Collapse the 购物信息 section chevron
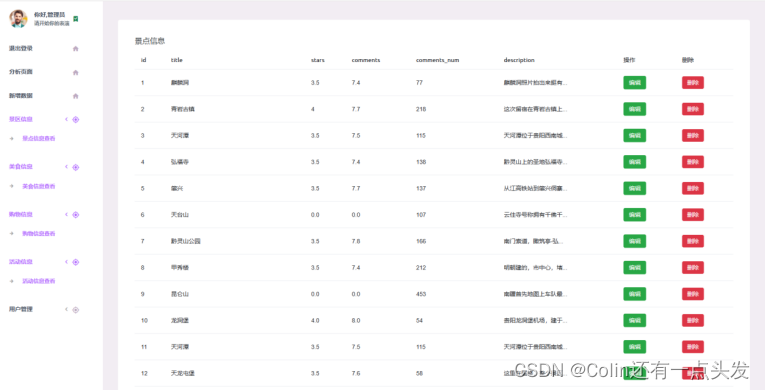The width and height of the screenshot is (765, 390). click(66, 214)
